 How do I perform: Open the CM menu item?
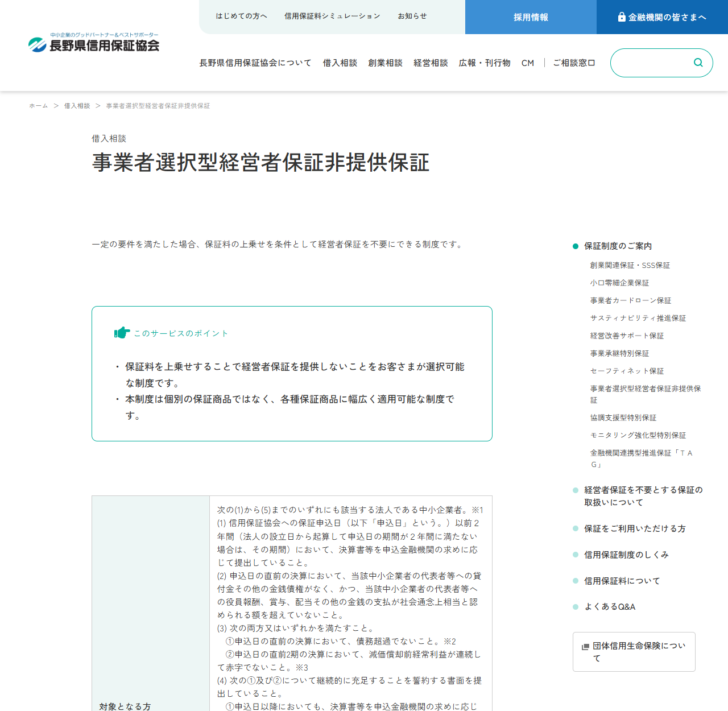pos(527,63)
